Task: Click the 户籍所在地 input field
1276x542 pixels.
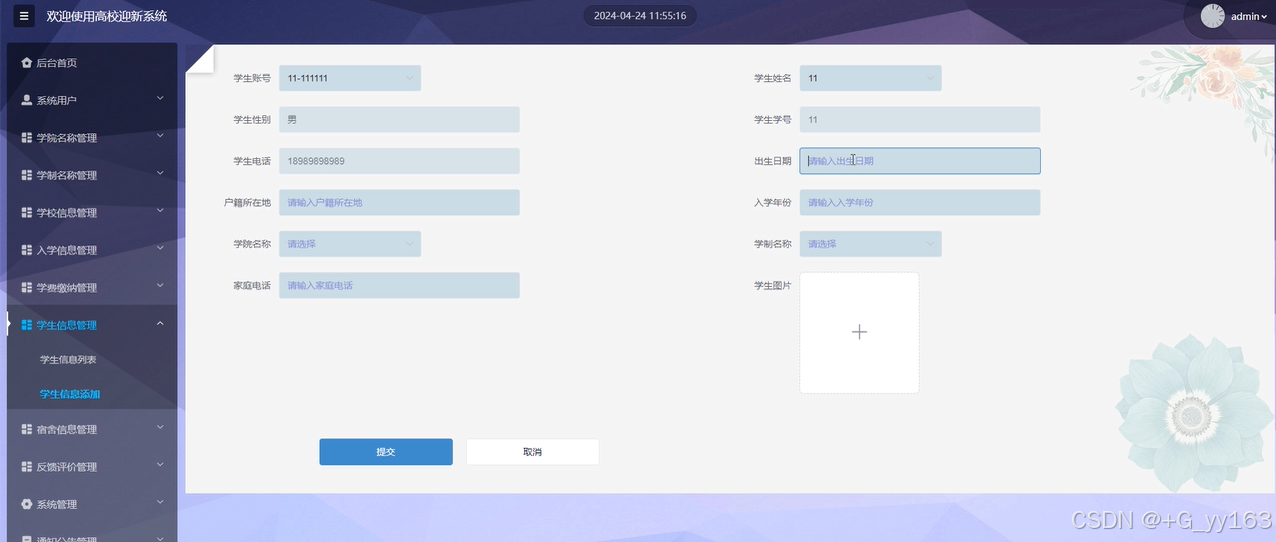Action: [399, 203]
